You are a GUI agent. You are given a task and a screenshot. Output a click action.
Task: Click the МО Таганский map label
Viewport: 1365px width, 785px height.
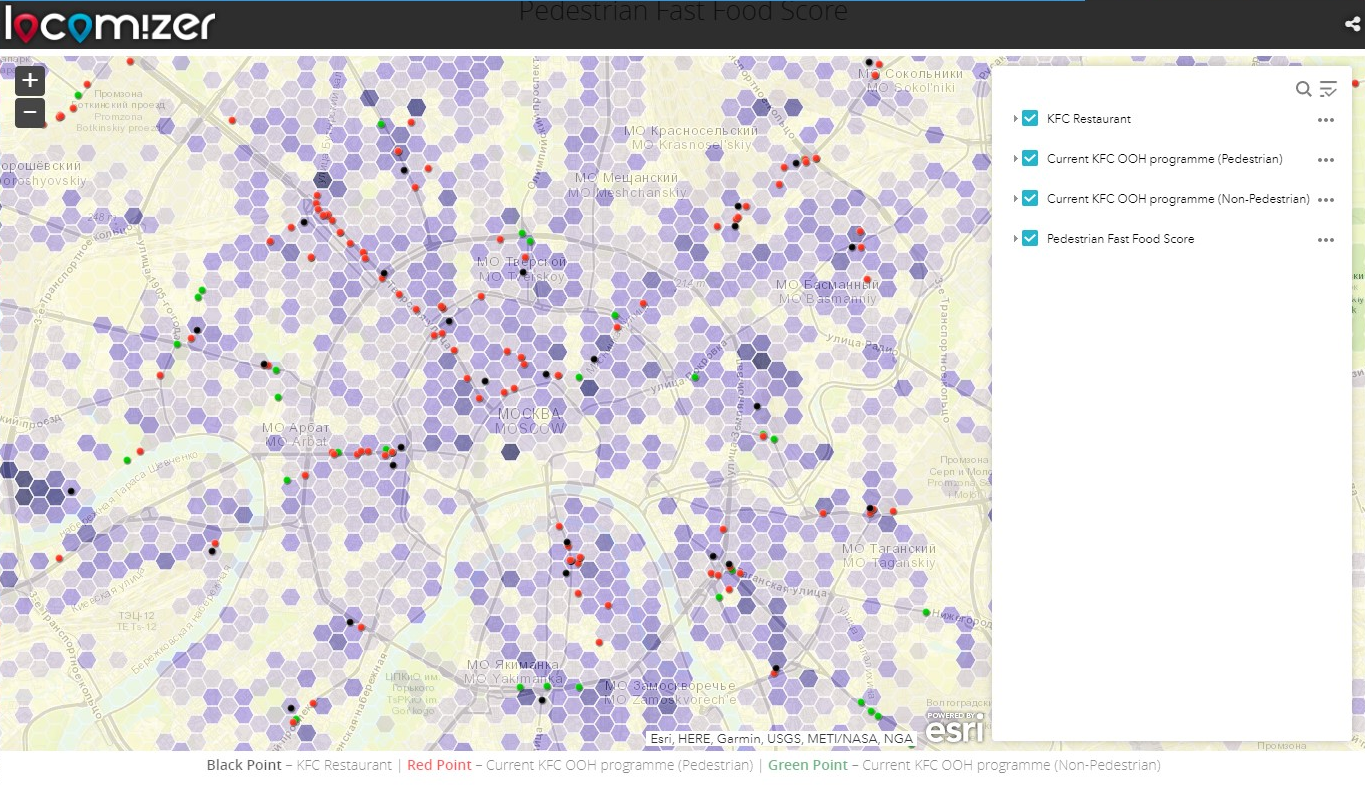[889, 555]
